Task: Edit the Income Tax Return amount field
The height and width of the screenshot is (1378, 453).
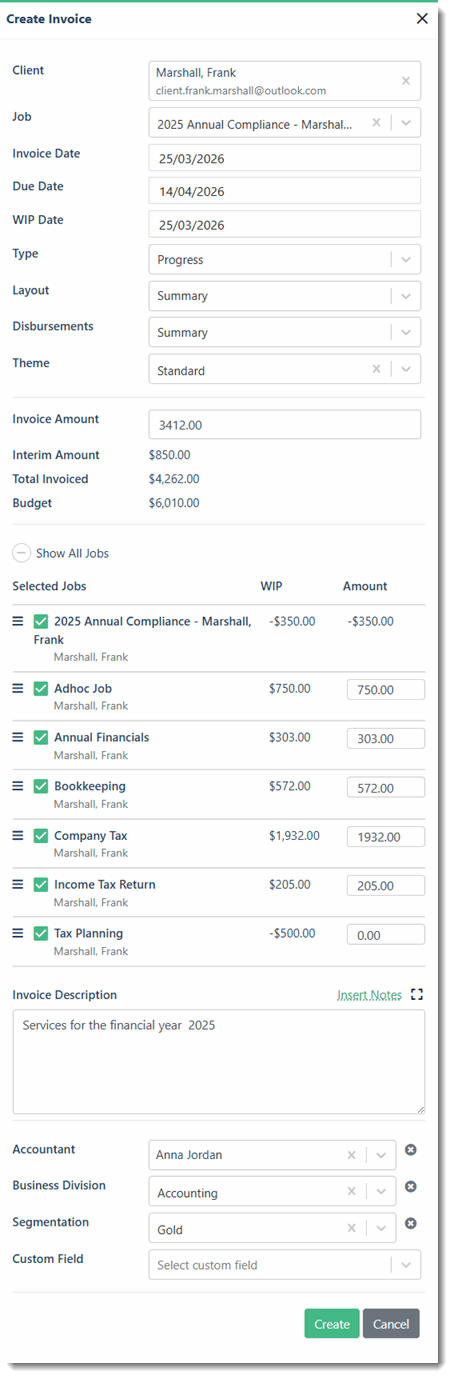Action: click(x=386, y=885)
